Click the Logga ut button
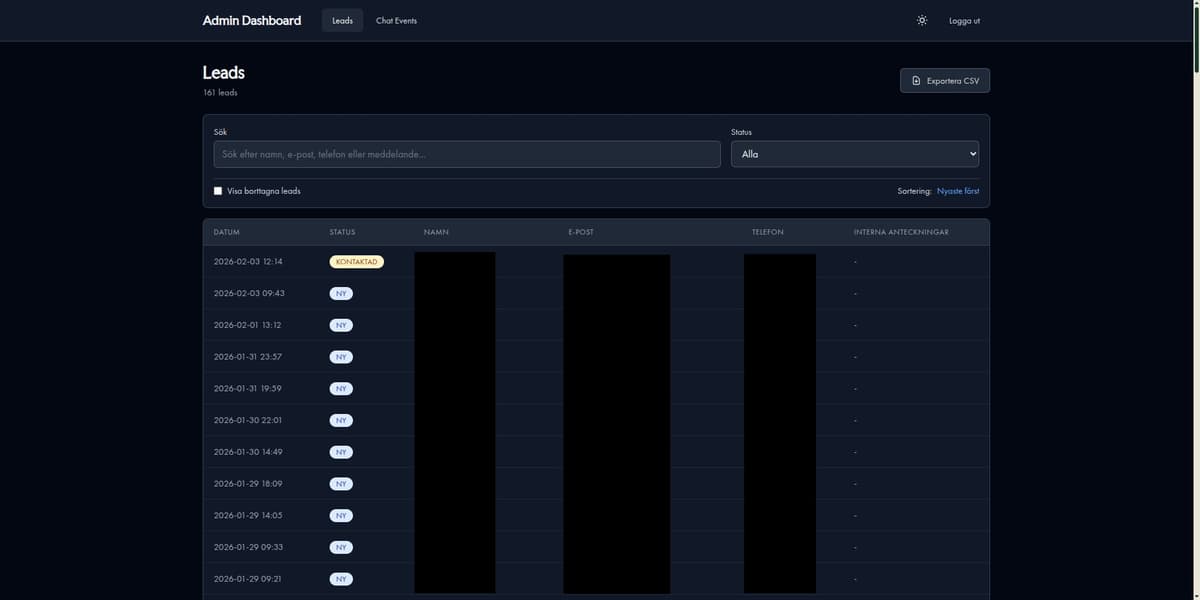Image resolution: width=1200 pixels, height=600 pixels. [x=964, y=20]
